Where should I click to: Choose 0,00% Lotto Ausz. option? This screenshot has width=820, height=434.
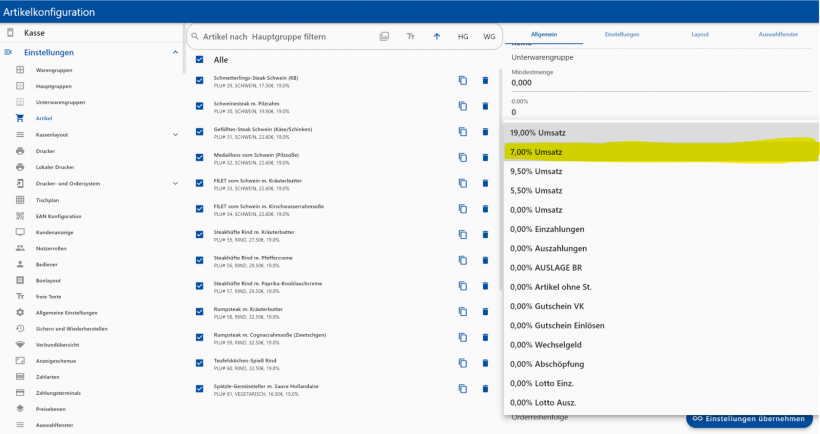click(x=661, y=403)
